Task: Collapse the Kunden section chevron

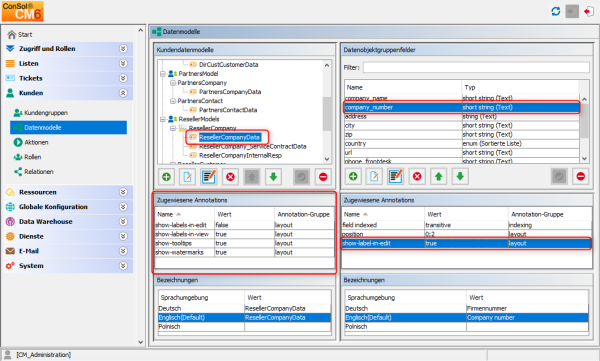Action: pos(123,93)
